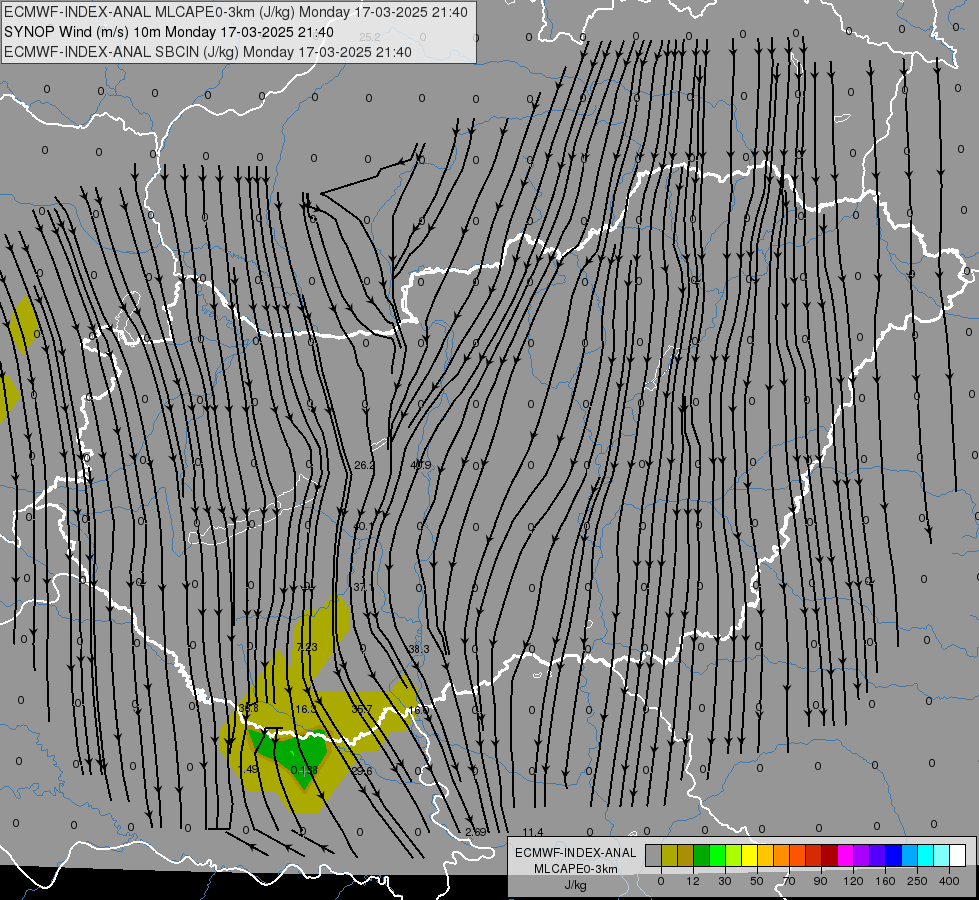This screenshot has width=979, height=900.
Task: Click the legend scale value 70
Action: pos(789,881)
